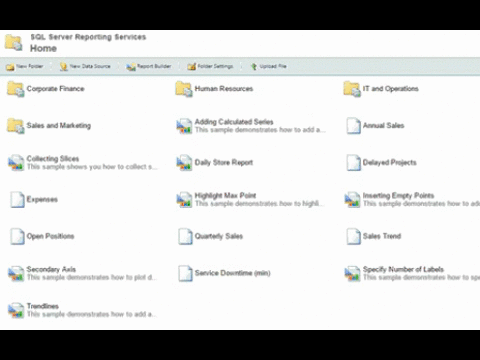Click description text under Secondary Axis

click(x=91, y=277)
